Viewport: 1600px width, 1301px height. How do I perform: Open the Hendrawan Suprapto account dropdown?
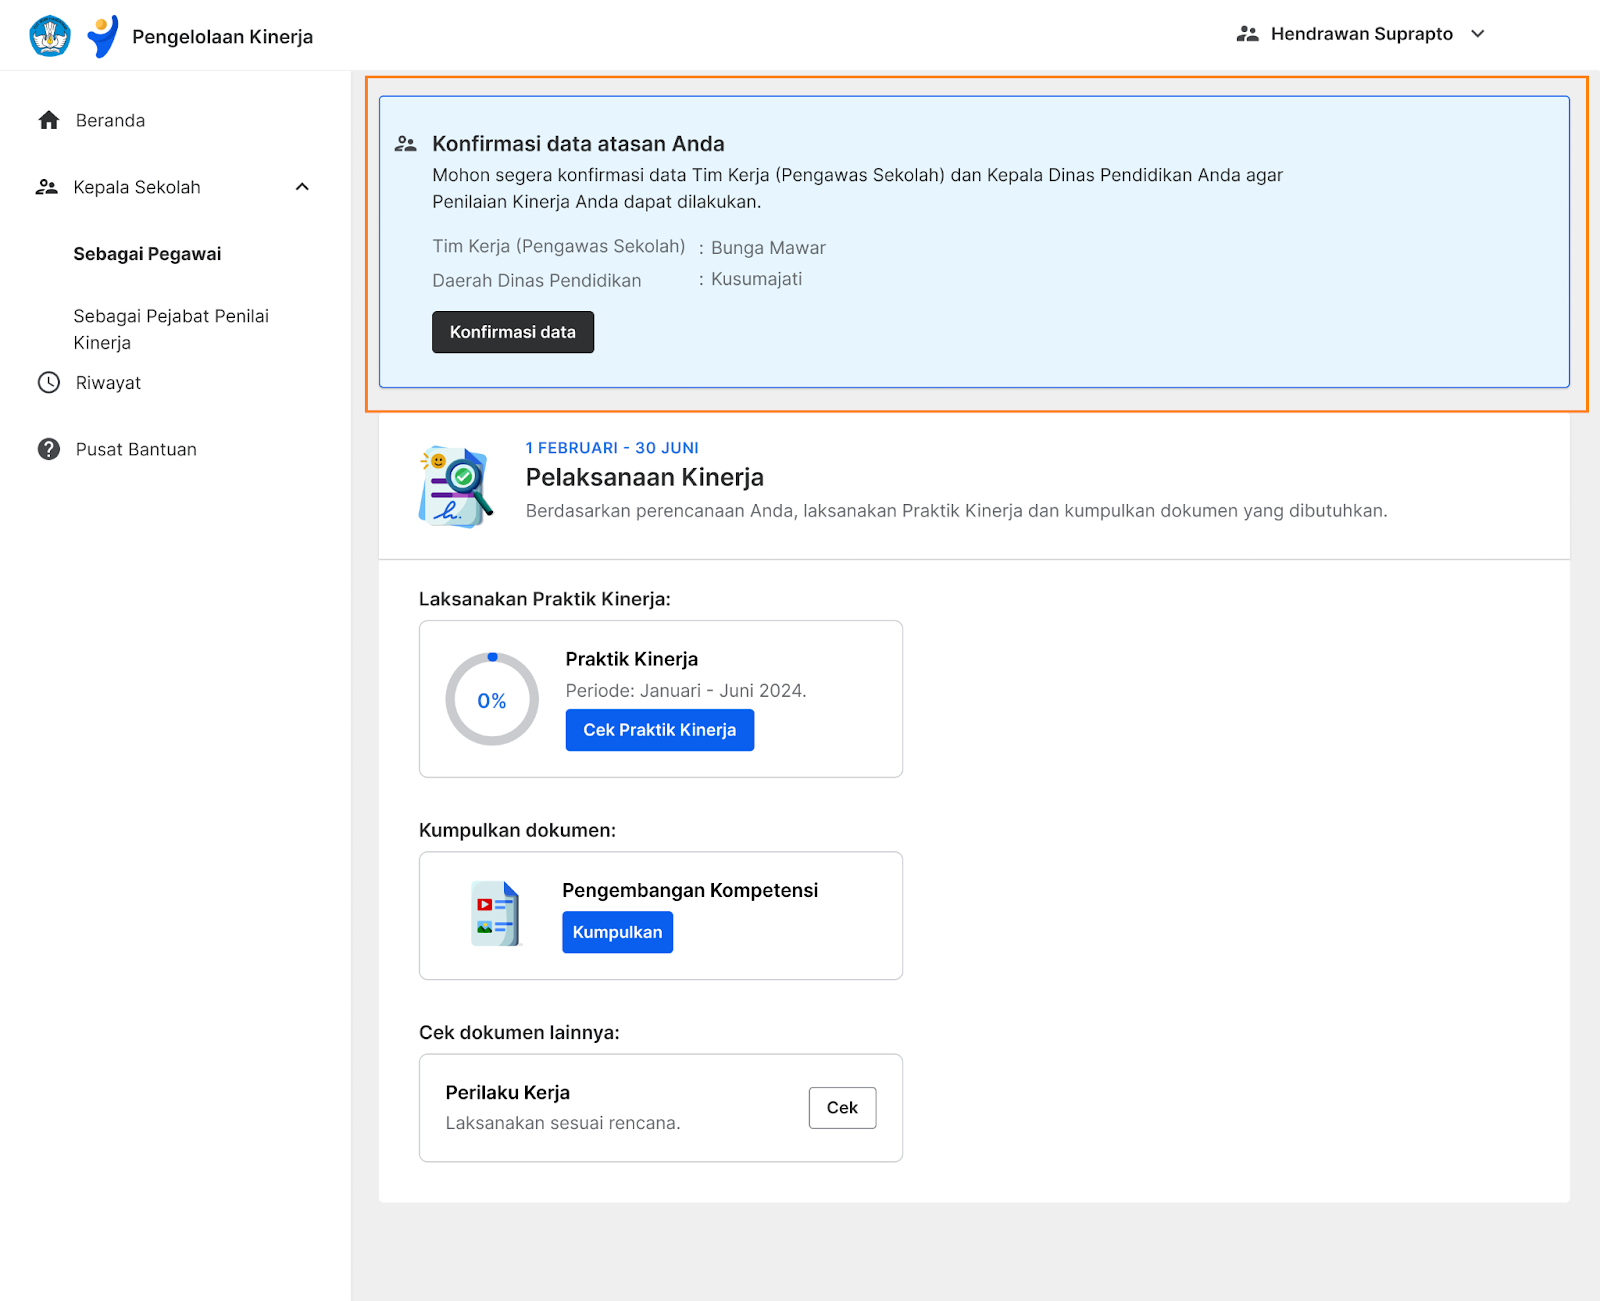click(x=1478, y=34)
